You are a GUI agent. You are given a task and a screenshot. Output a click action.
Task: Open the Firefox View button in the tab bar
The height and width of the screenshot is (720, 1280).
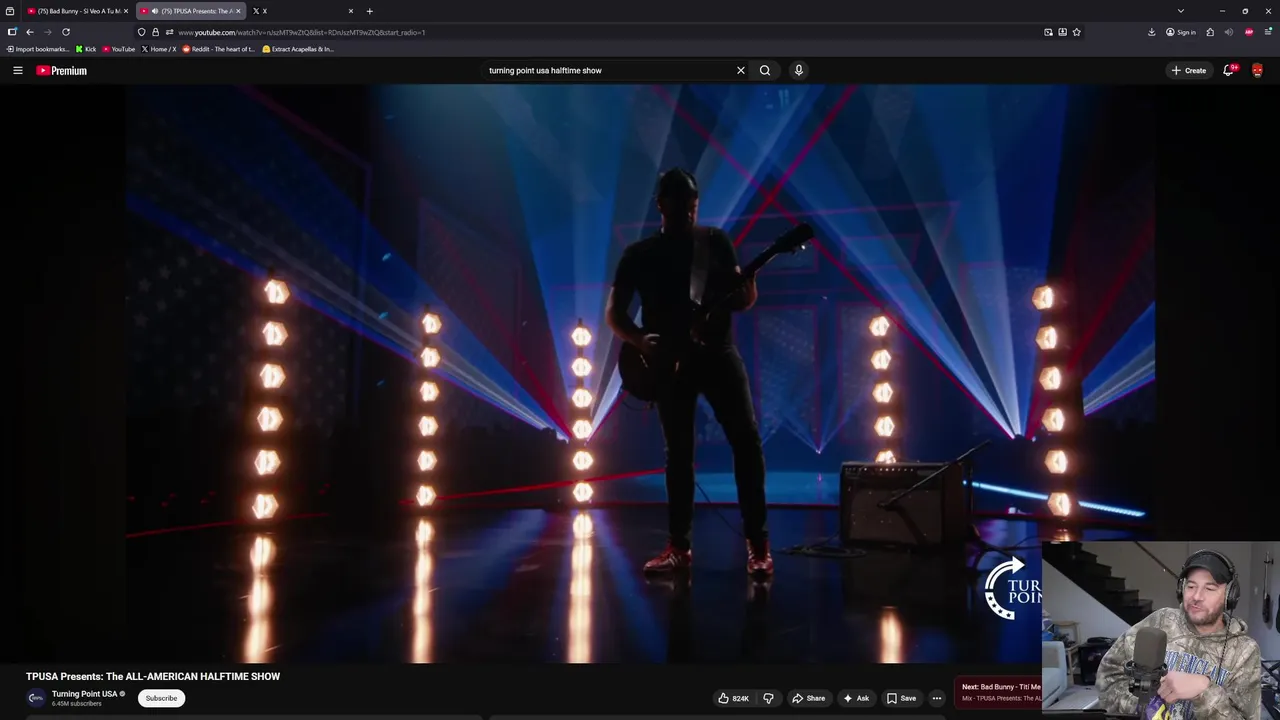(10, 11)
